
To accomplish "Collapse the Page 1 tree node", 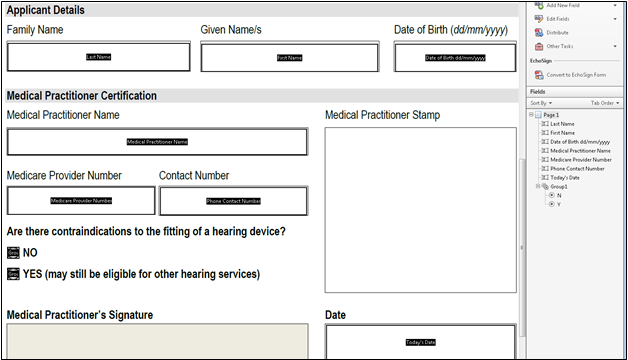I will coord(531,115).
